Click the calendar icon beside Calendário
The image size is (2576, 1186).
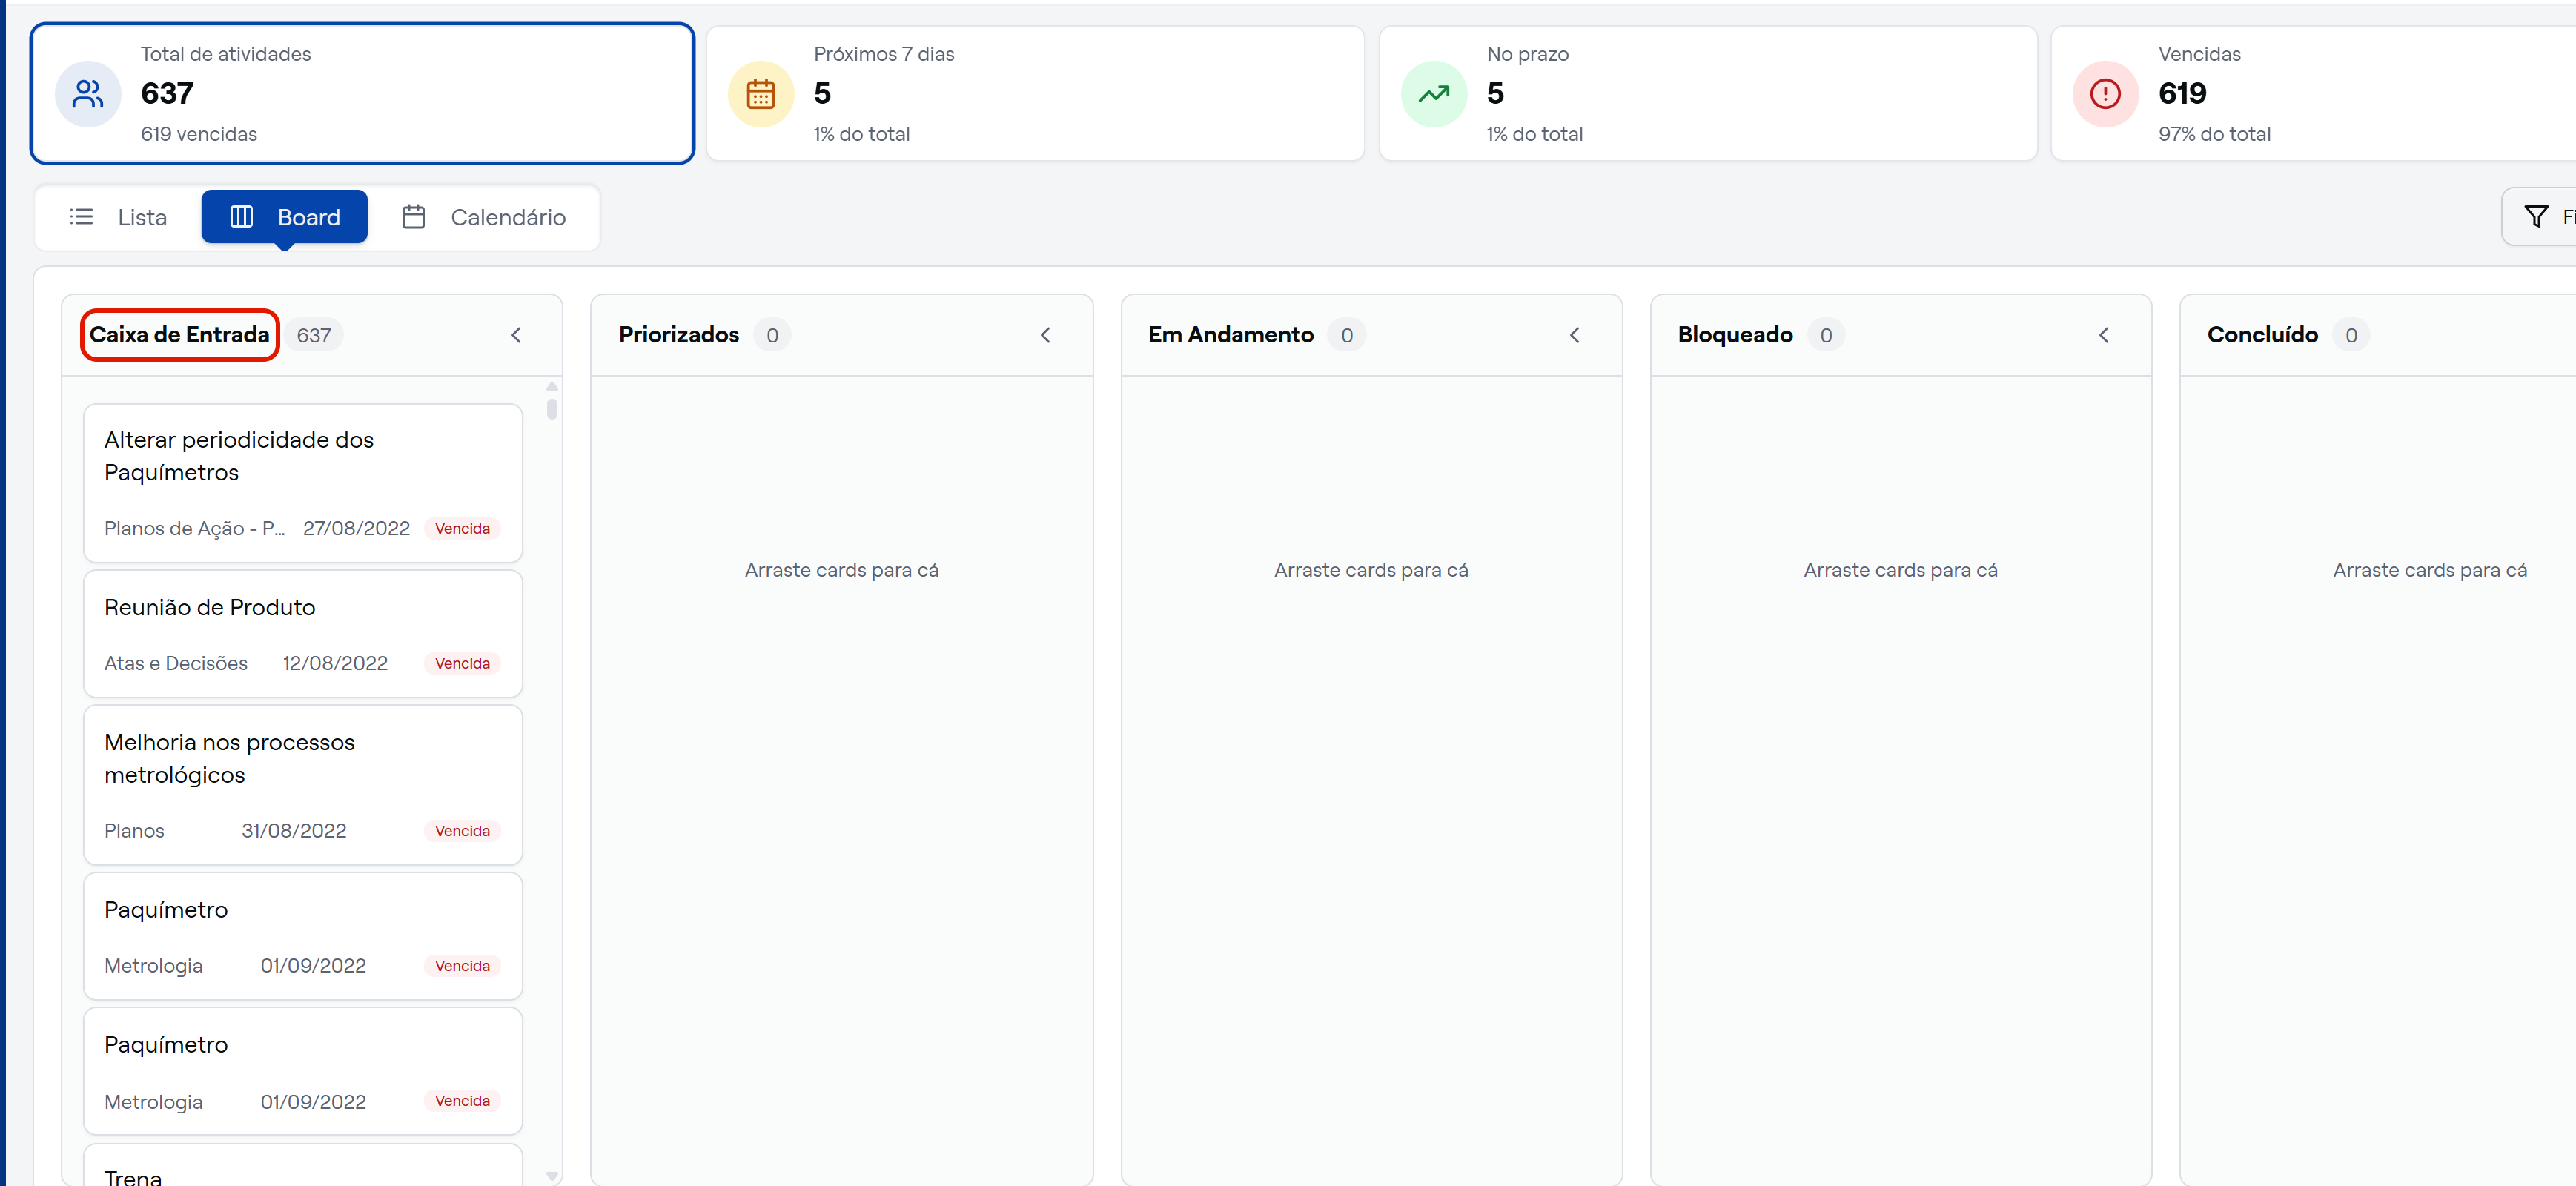(x=414, y=216)
